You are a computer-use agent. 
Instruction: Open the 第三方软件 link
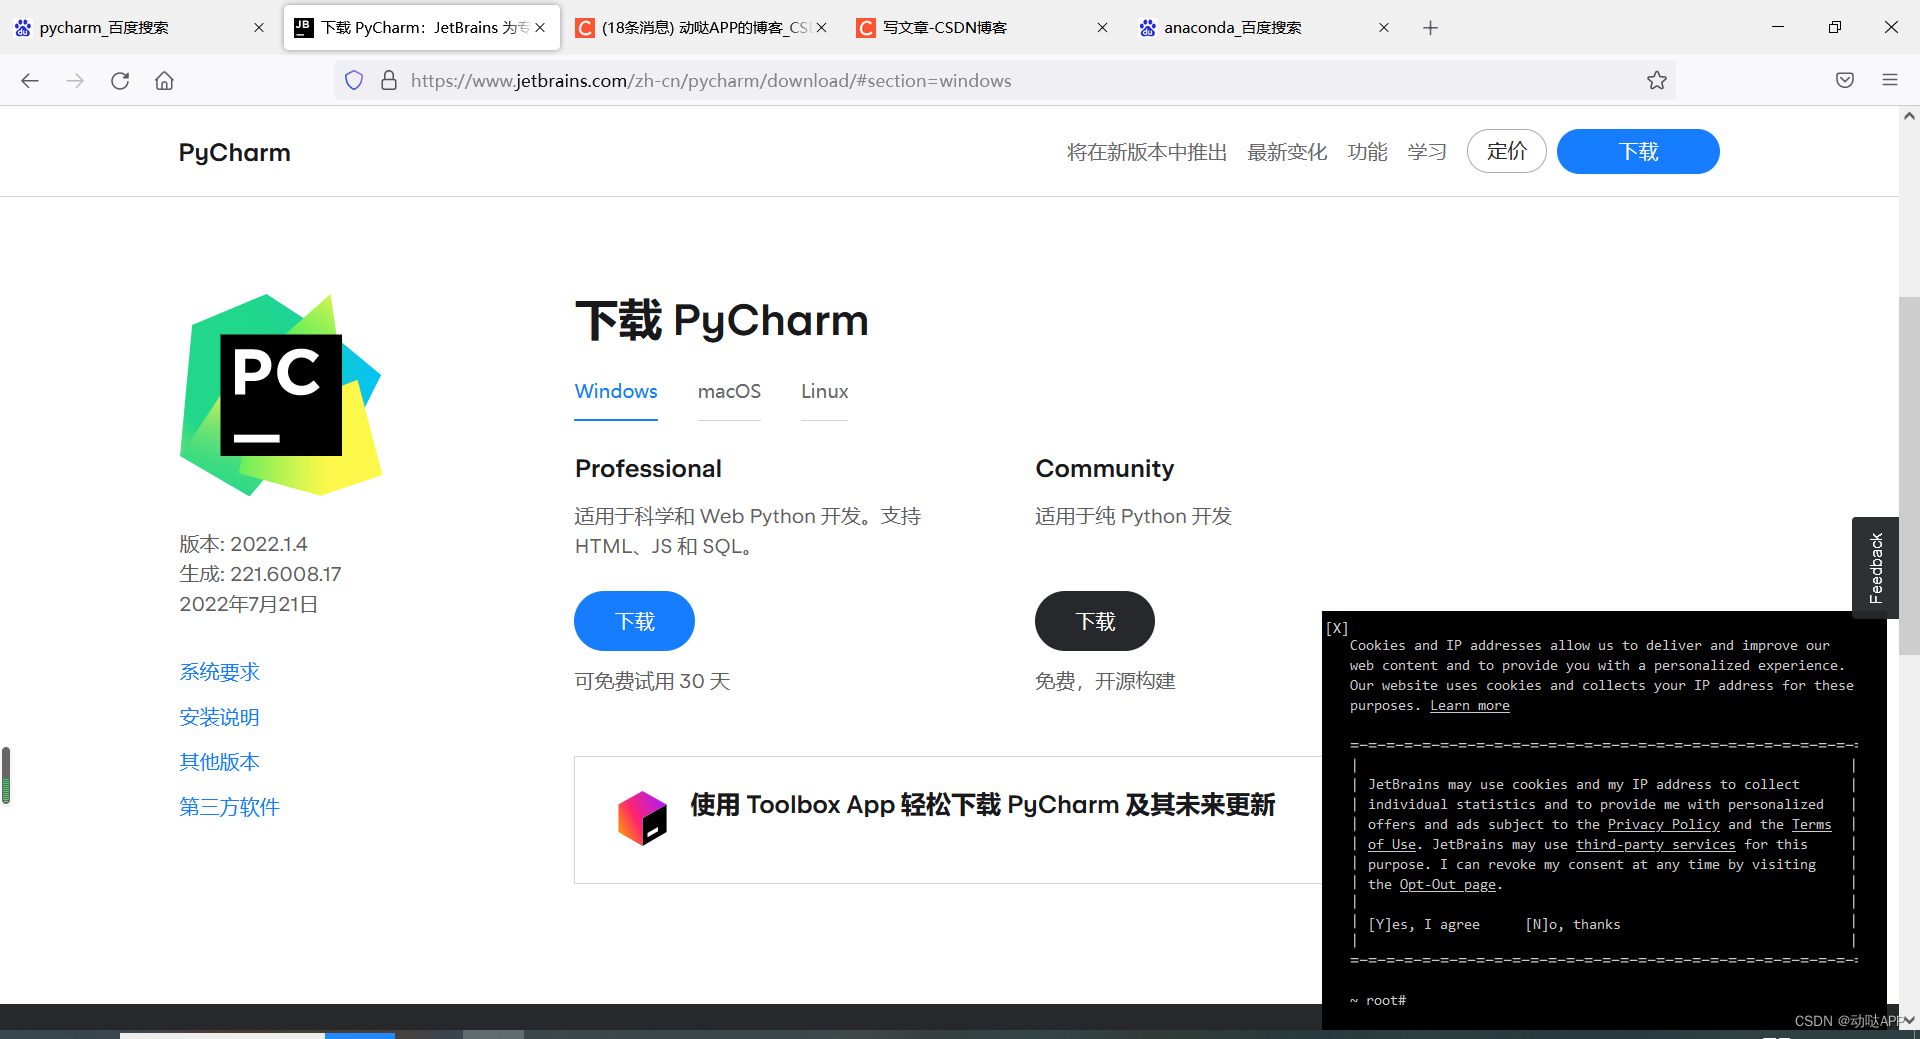[229, 807]
